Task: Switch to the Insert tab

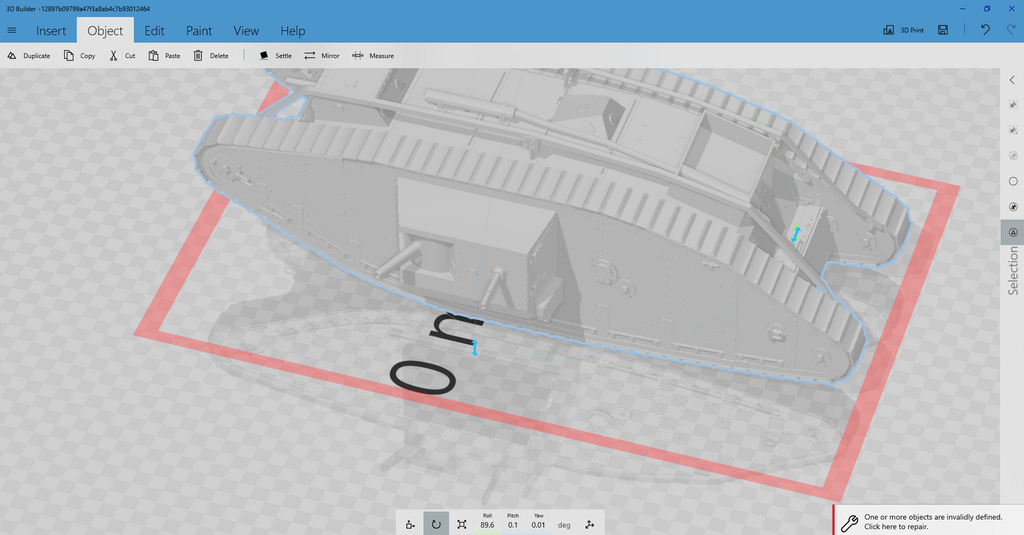Action: click(x=51, y=31)
